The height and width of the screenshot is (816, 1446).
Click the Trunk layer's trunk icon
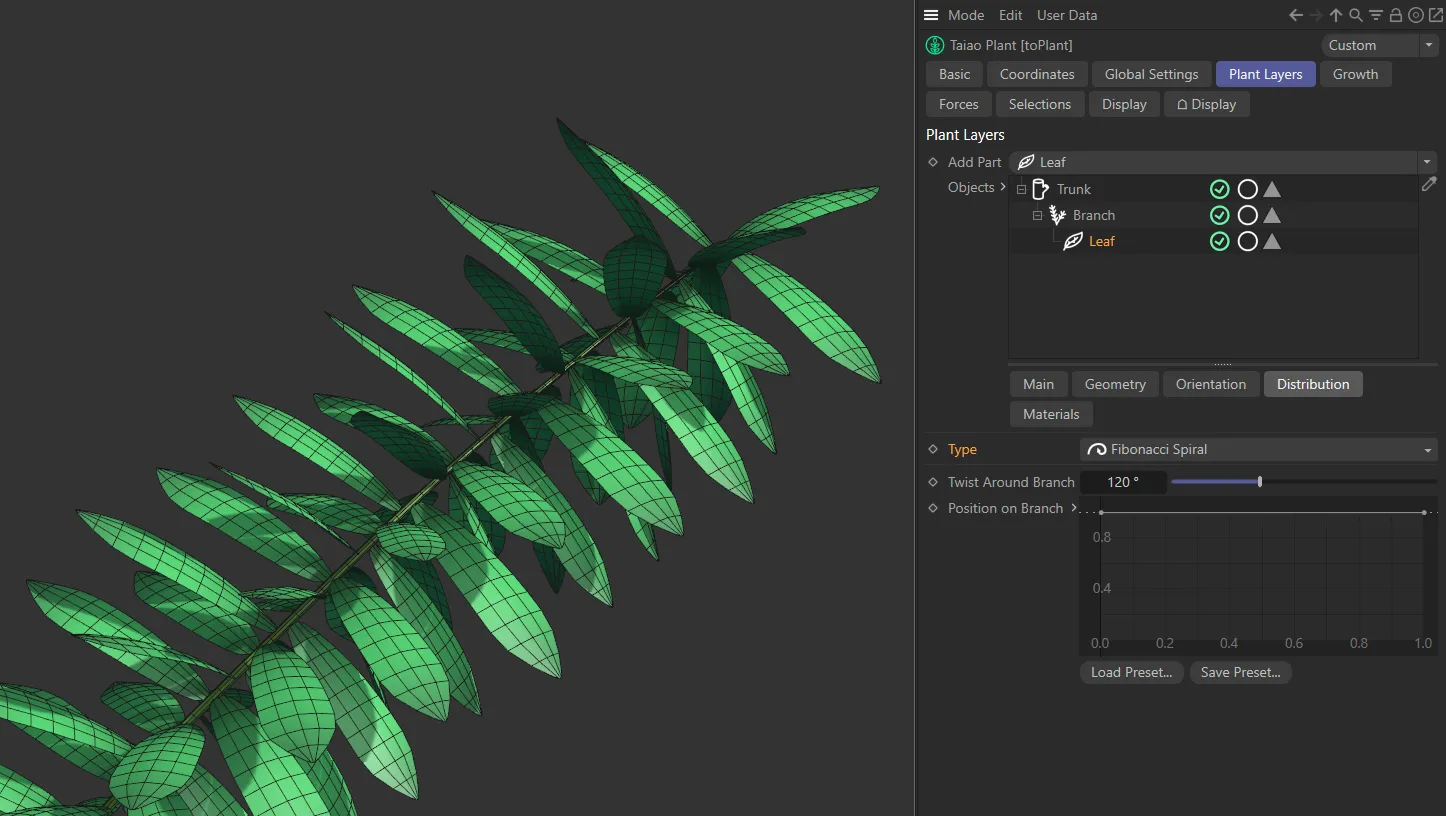pos(1040,189)
